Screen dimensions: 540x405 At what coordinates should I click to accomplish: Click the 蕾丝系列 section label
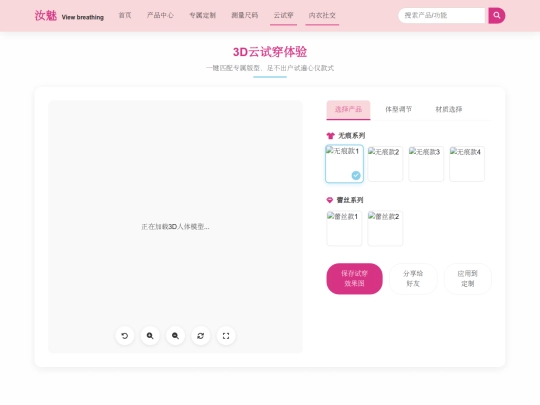[350, 200]
